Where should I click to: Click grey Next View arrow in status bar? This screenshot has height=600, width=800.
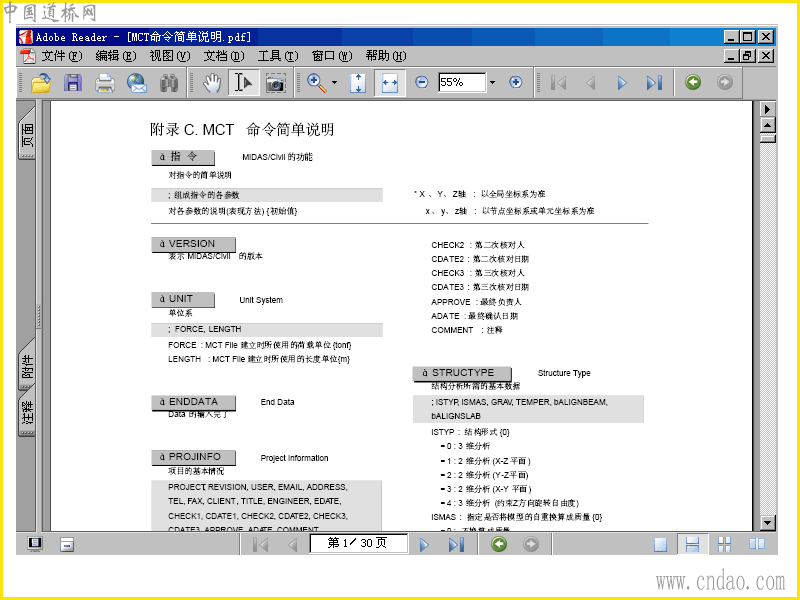point(531,544)
